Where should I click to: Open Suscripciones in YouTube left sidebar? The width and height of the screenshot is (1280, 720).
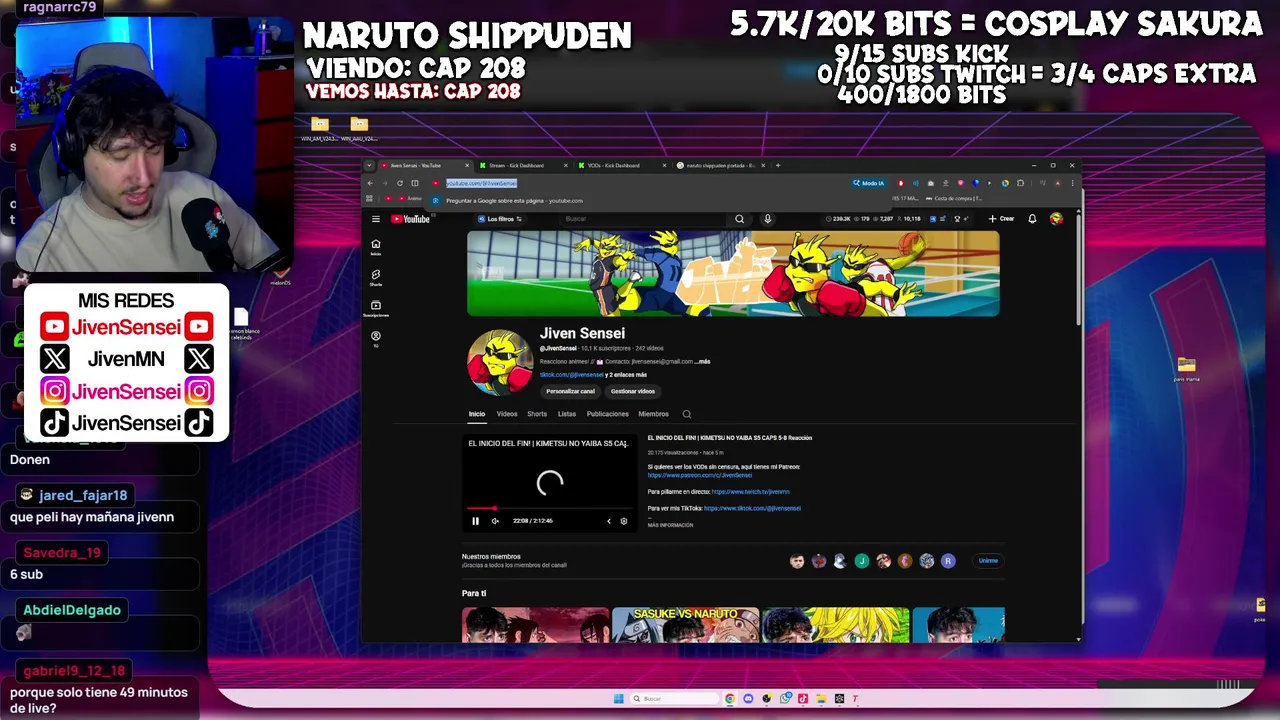tap(376, 308)
